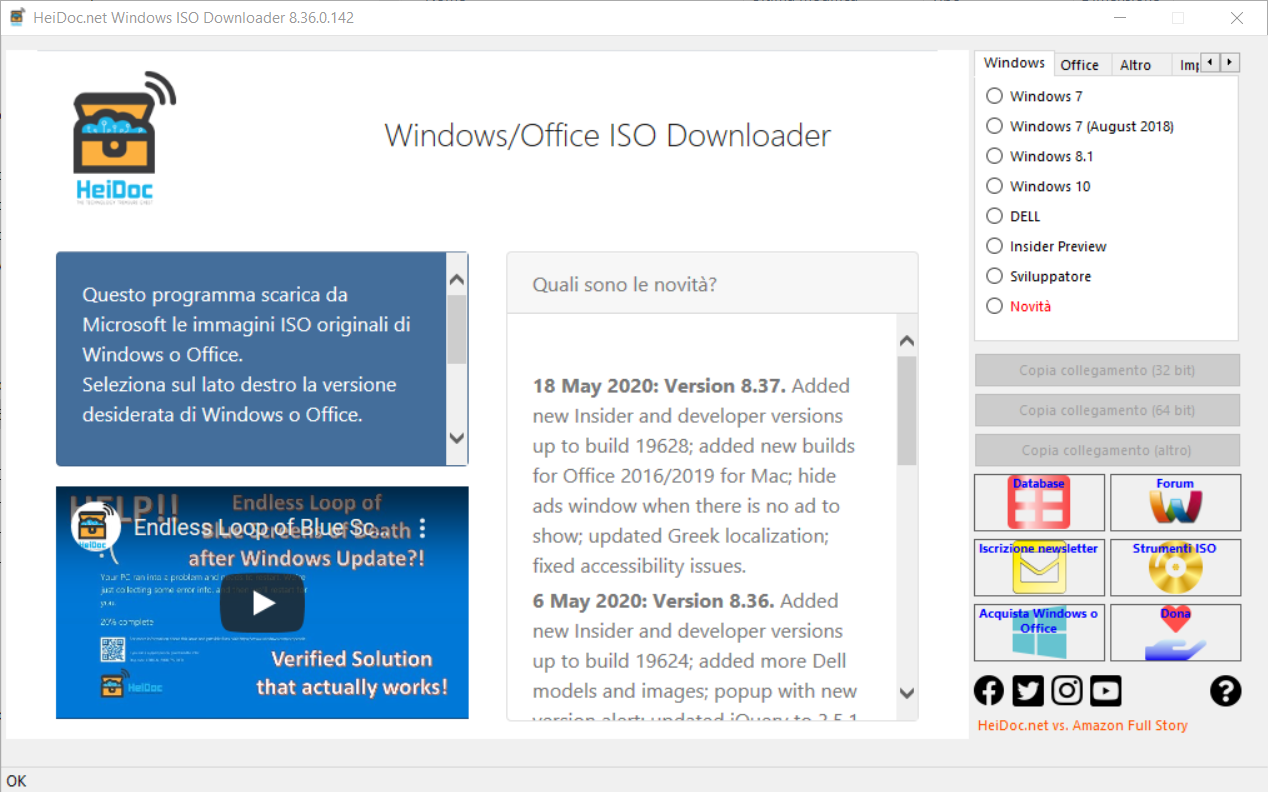Click Copia collegamento (64 bit) button

tap(1107, 410)
